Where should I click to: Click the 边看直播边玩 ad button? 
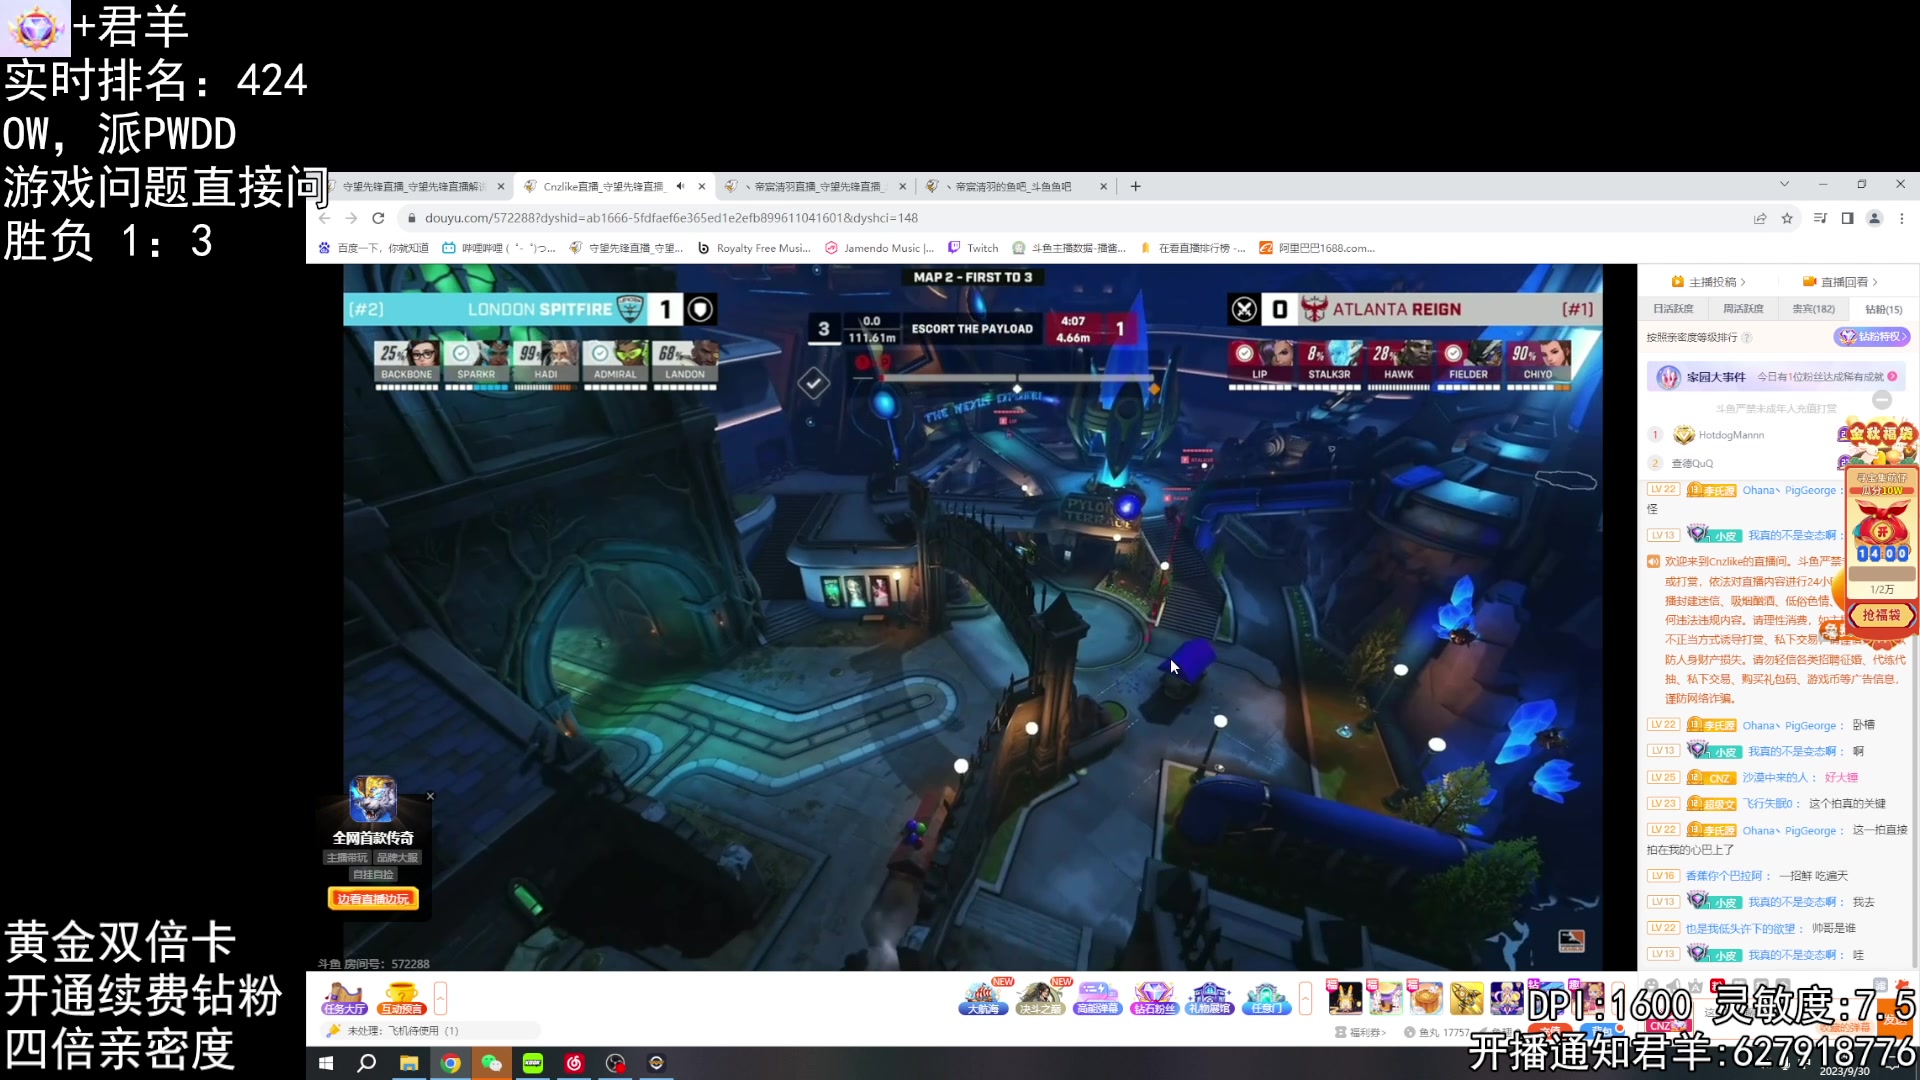click(x=373, y=898)
